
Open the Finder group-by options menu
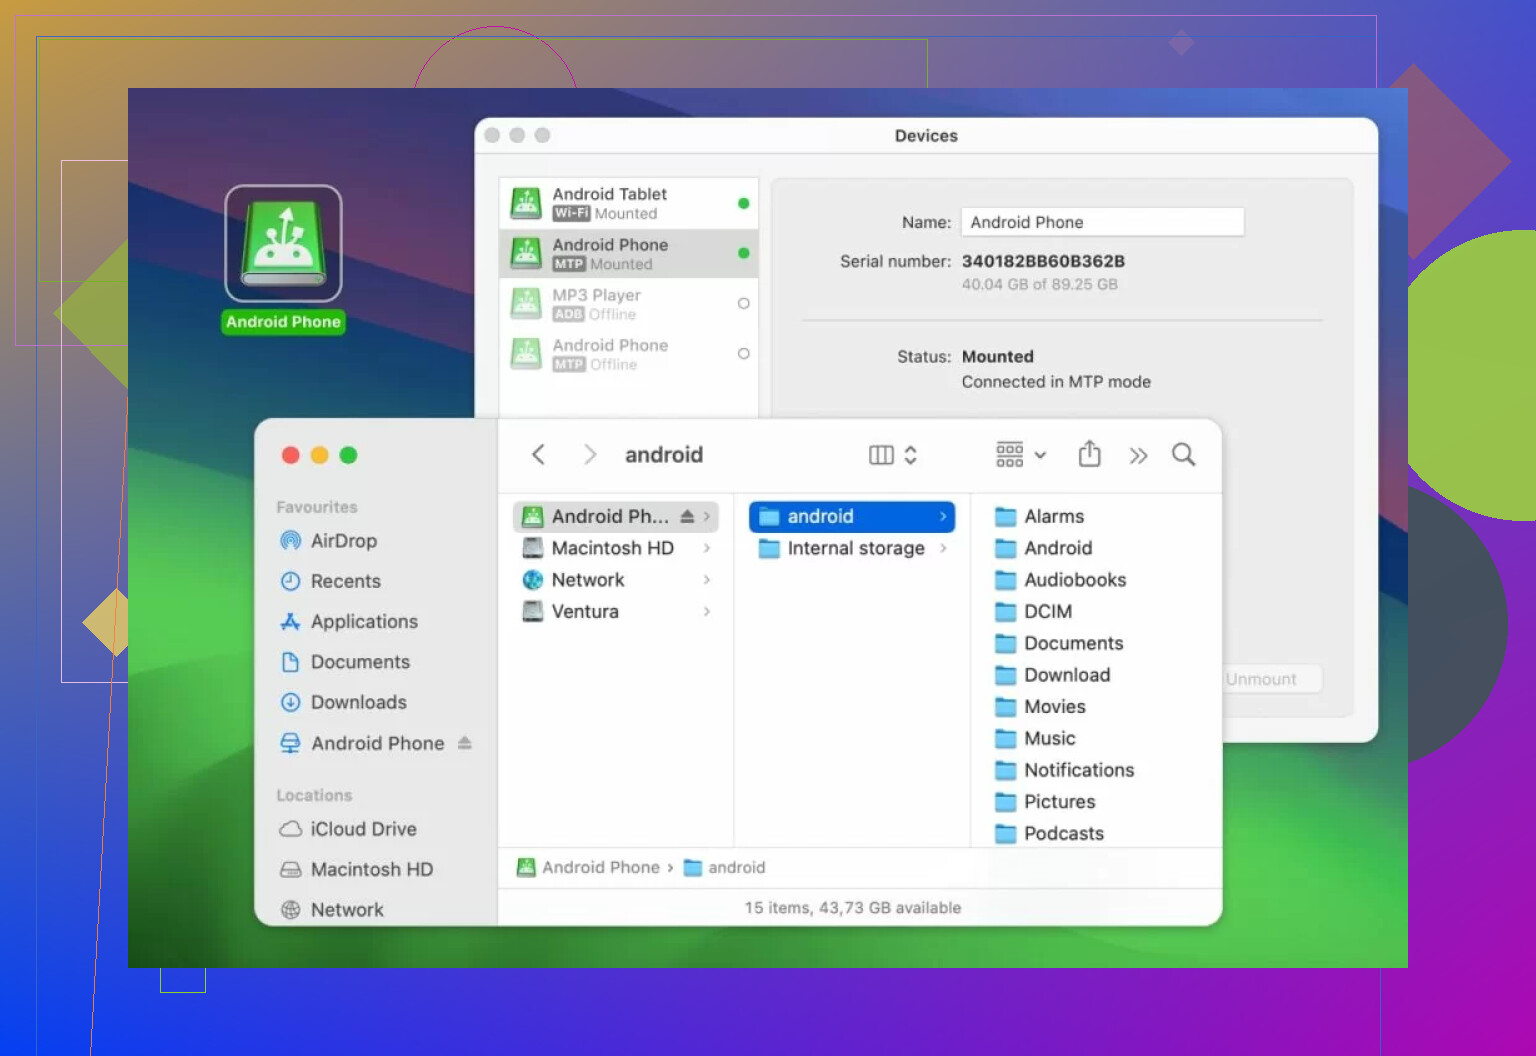click(x=1021, y=455)
